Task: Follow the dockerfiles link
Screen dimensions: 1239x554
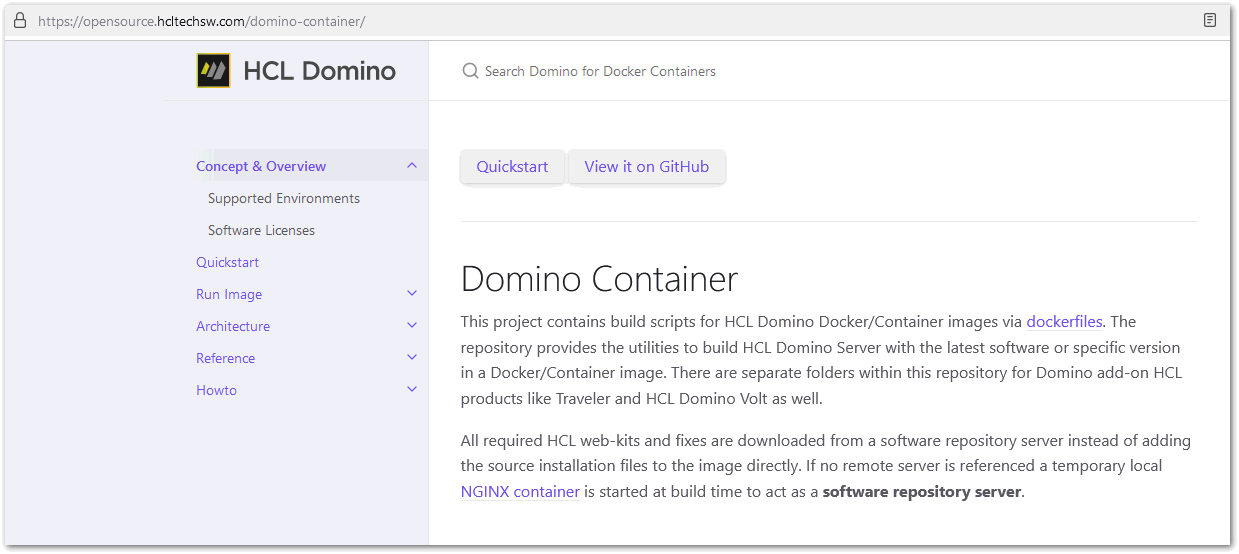Action: click(1064, 322)
